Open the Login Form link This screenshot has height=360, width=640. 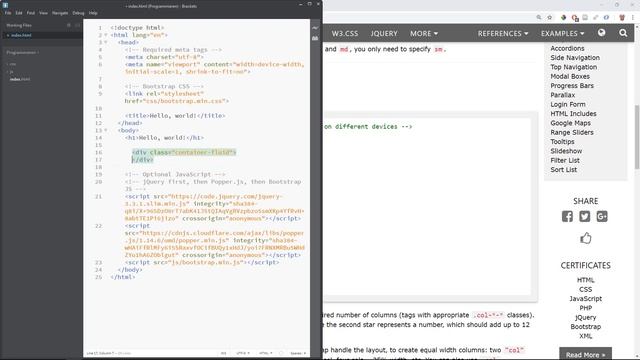click(x=568, y=104)
